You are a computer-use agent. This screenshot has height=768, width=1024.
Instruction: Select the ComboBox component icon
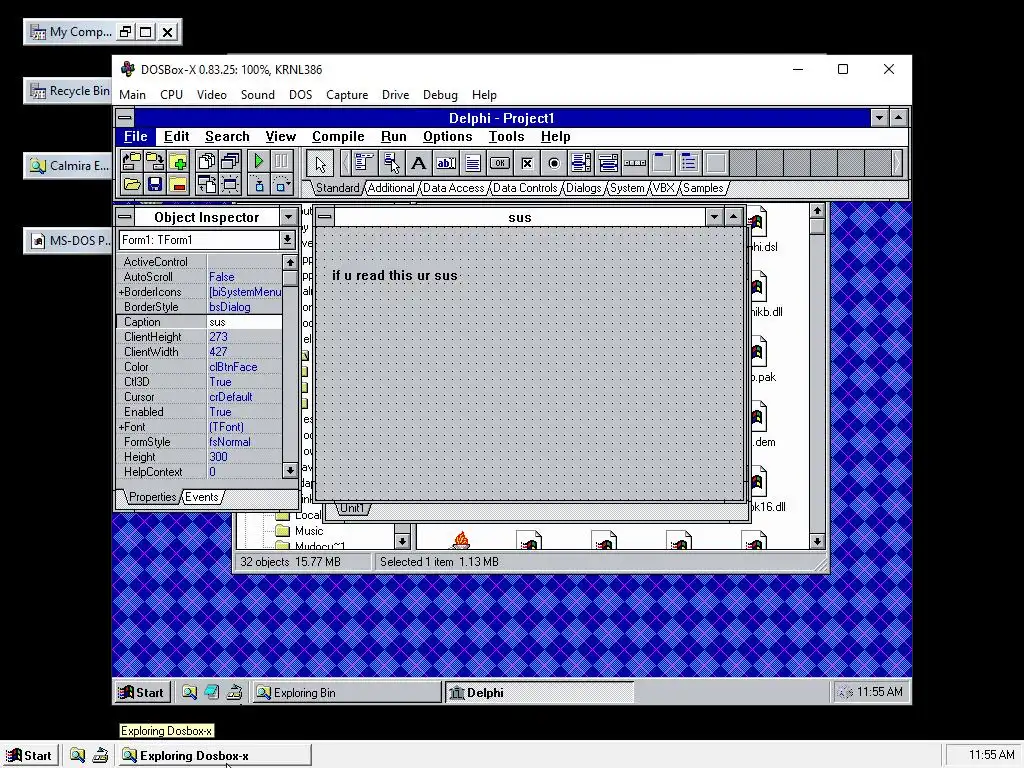point(608,163)
